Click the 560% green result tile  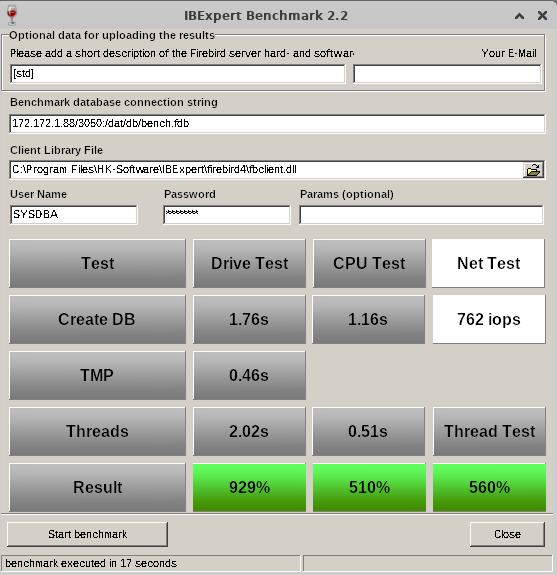pyautogui.click(x=489, y=487)
